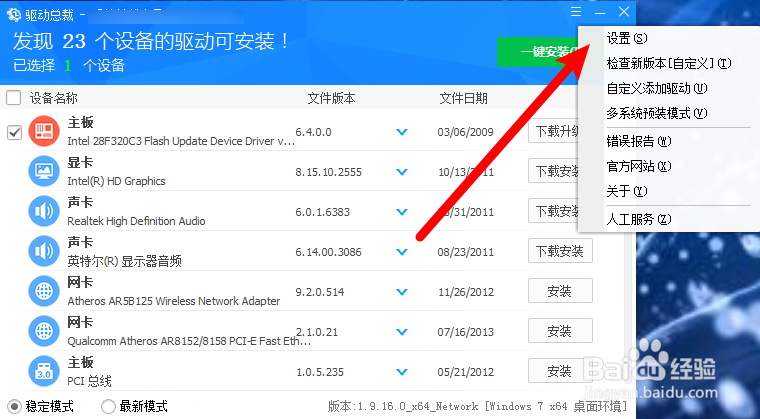The height and width of the screenshot is (419, 760).
Task: Choose 检查新版本[自定义](T) menu entry
Action: pos(669,64)
